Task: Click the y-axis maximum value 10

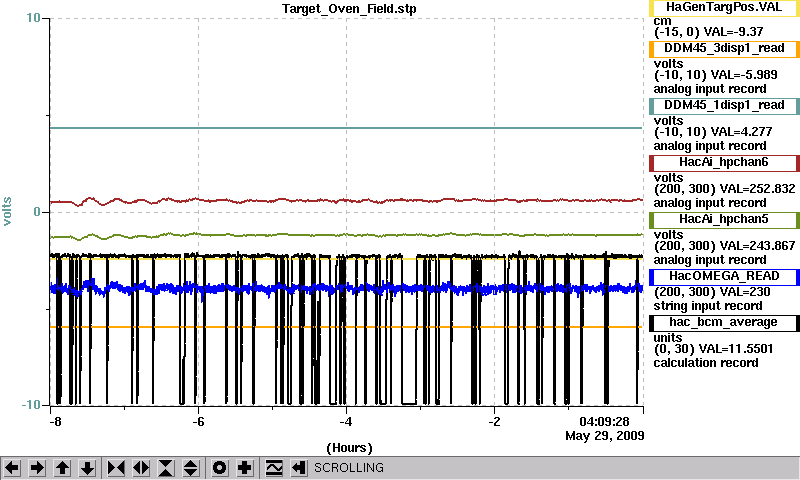Action: [x=33, y=18]
